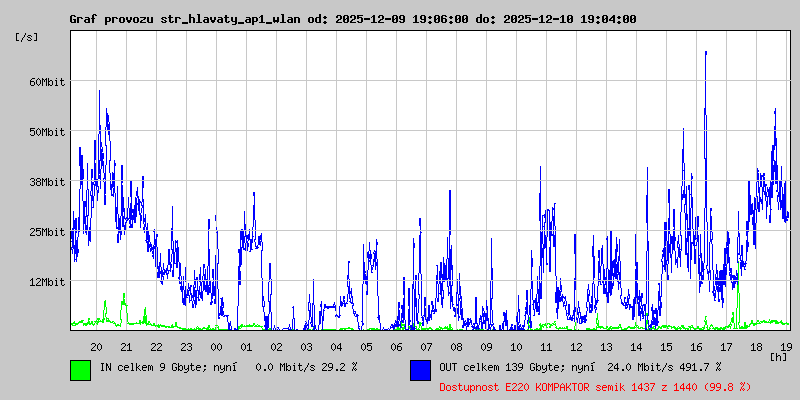Click hour label '05' on time axis
This screenshot has width=800, height=400.
pos(366,347)
